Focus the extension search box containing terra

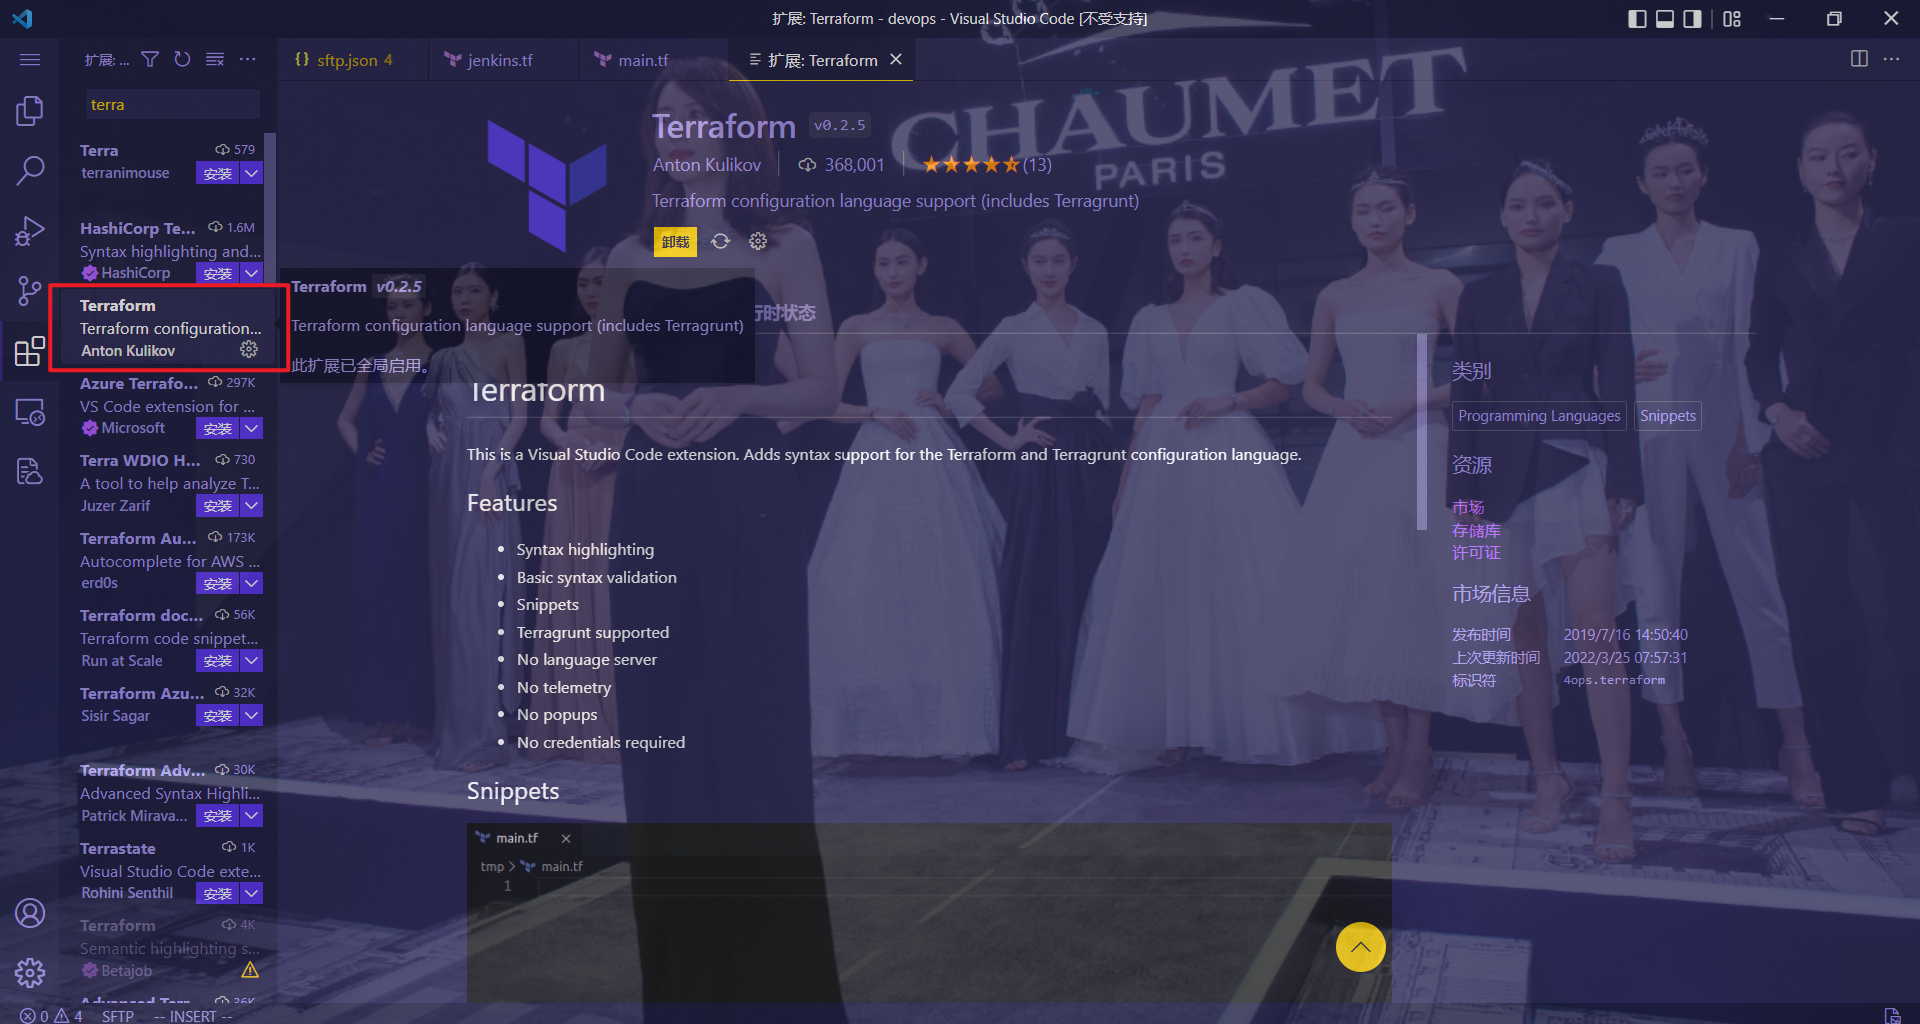[x=171, y=105]
